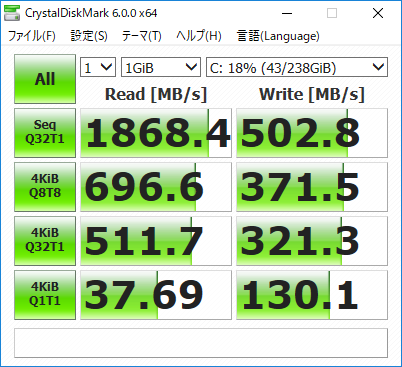
Task: Click the Seq write result 502.8
Action: (312, 133)
